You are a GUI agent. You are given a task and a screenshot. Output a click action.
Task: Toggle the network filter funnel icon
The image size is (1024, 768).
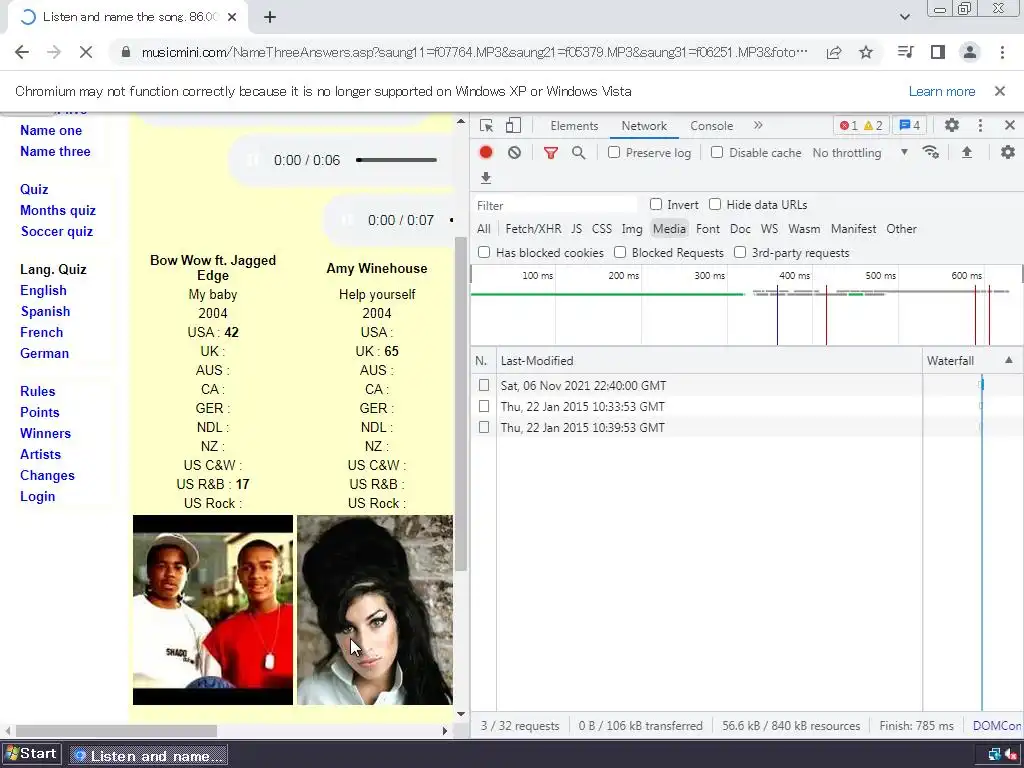pos(551,153)
